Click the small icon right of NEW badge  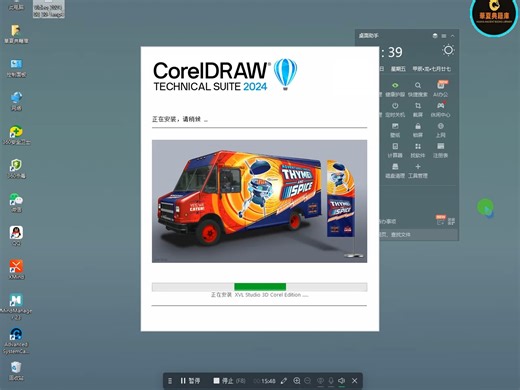point(451,221)
